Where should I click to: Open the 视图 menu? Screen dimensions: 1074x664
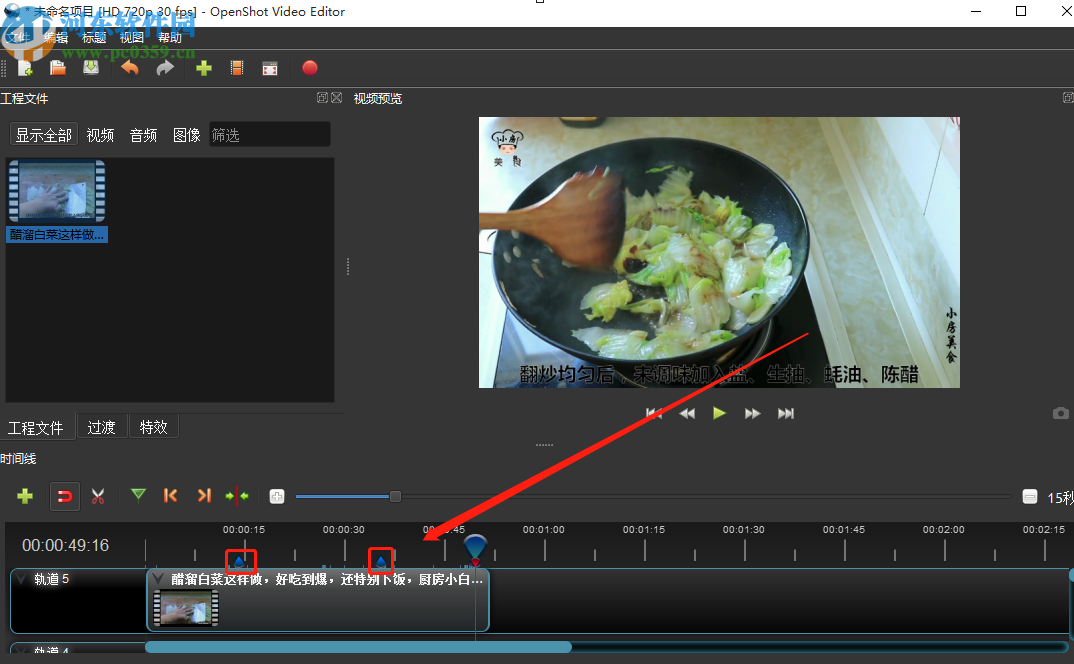pos(132,38)
